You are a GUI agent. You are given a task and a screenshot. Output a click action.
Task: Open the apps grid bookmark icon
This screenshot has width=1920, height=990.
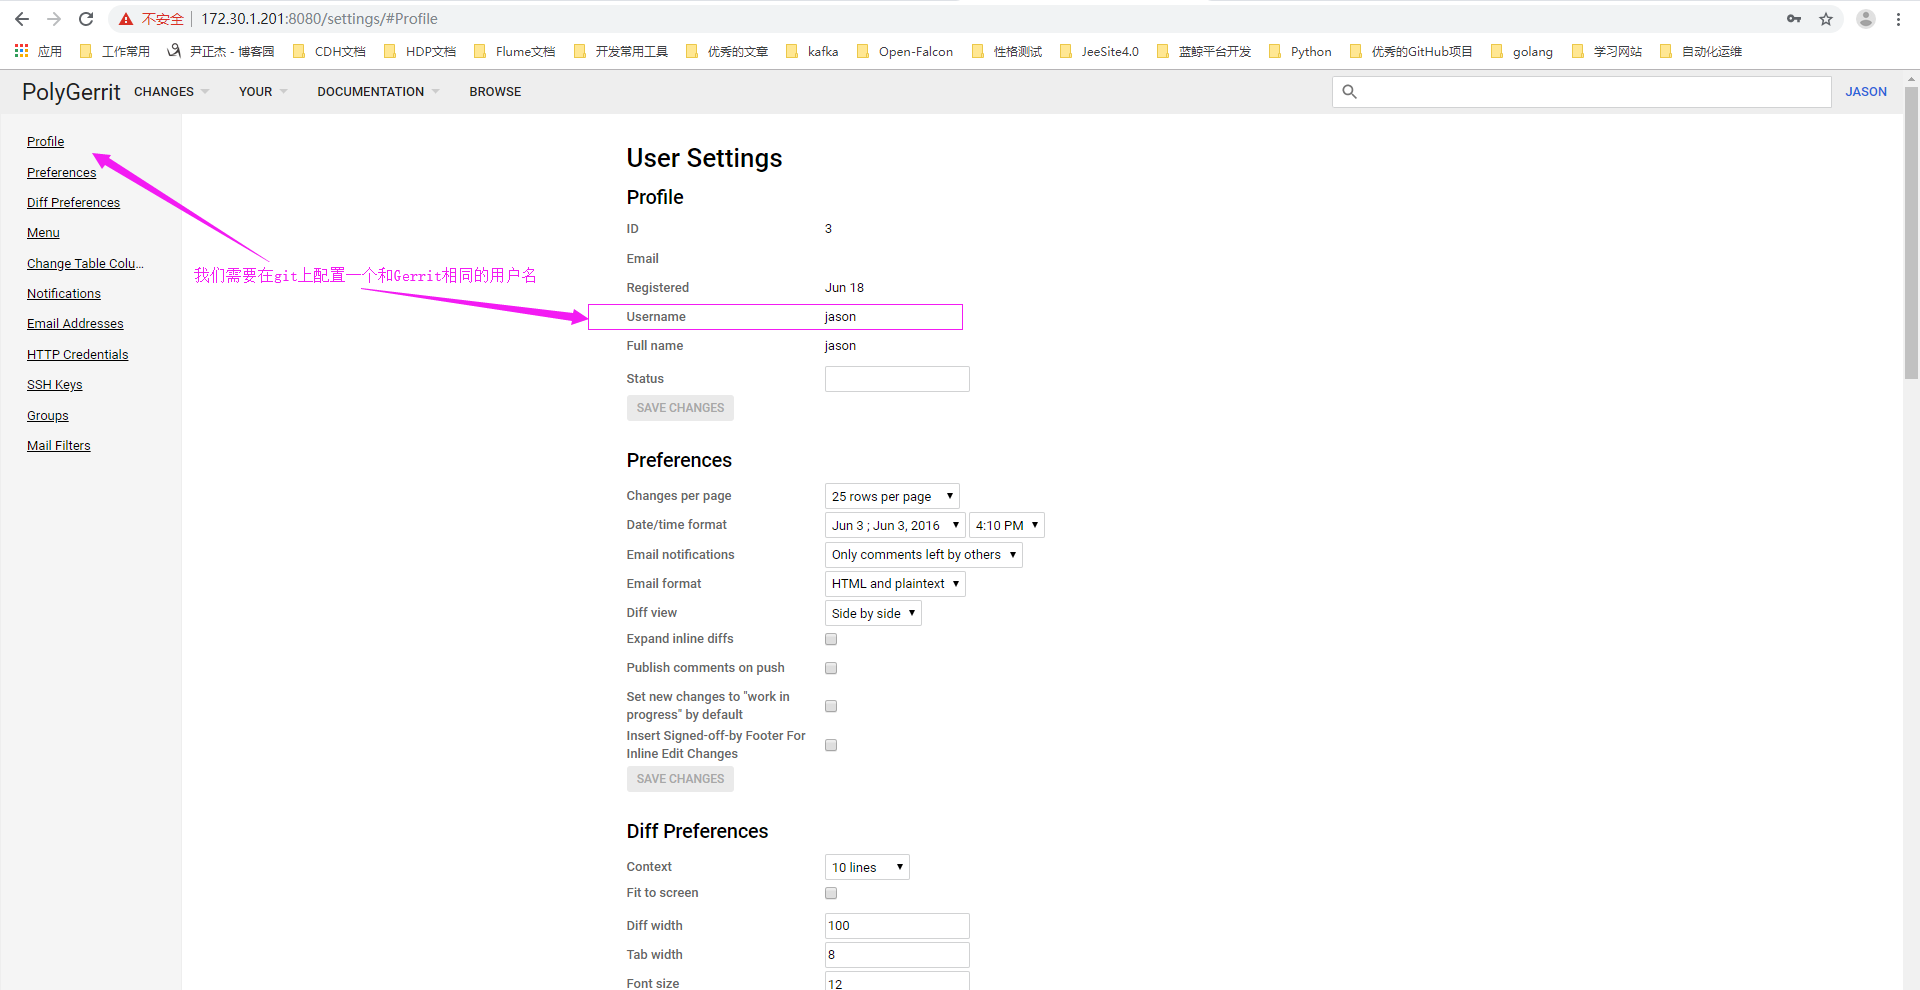21,51
